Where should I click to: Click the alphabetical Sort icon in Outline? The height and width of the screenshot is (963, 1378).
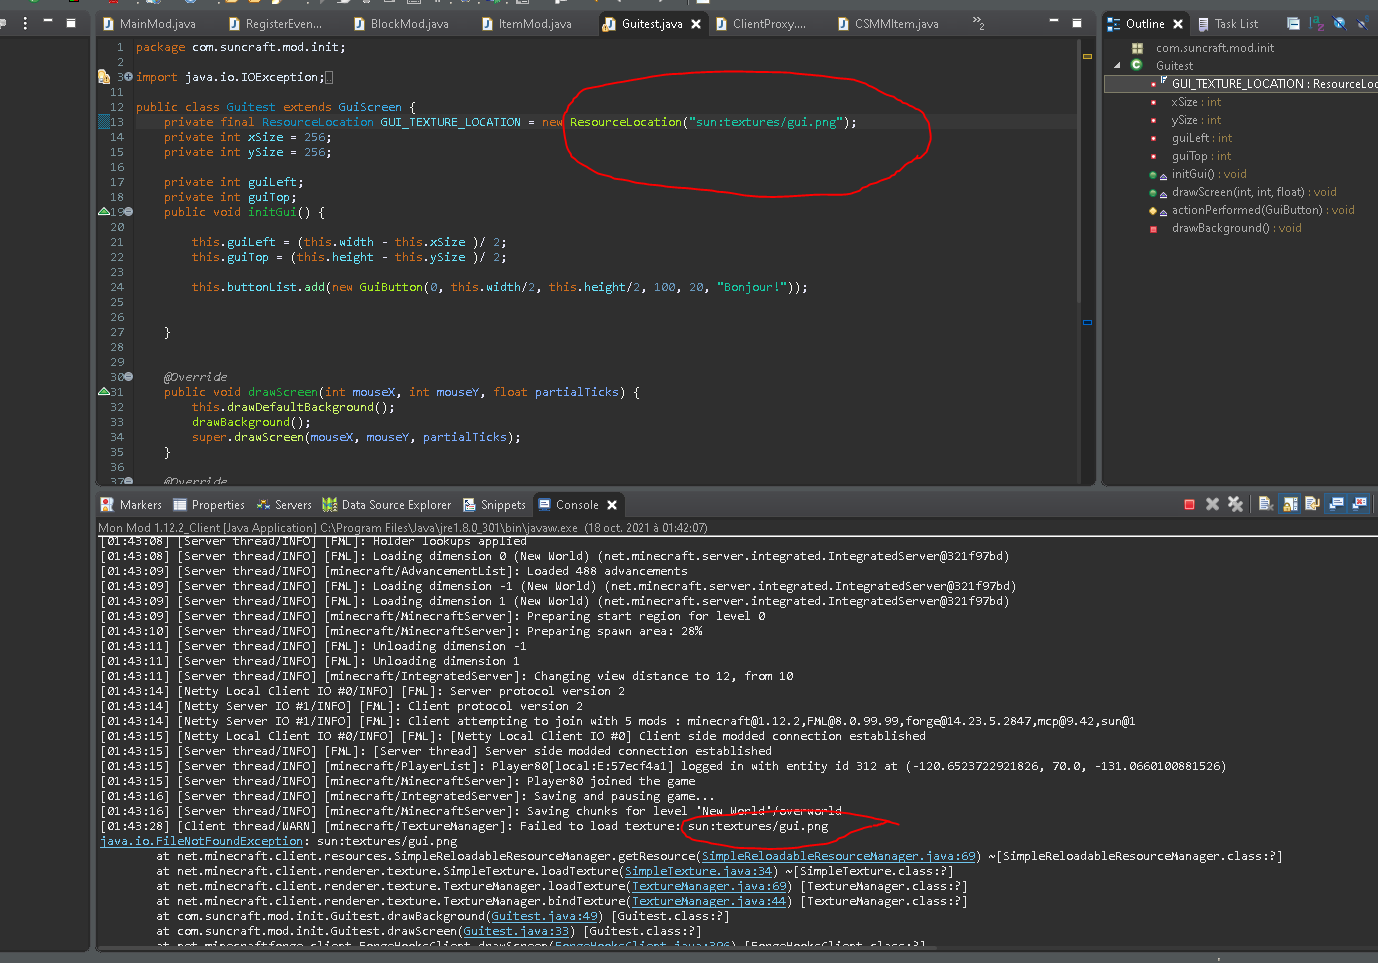pos(1316,24)
